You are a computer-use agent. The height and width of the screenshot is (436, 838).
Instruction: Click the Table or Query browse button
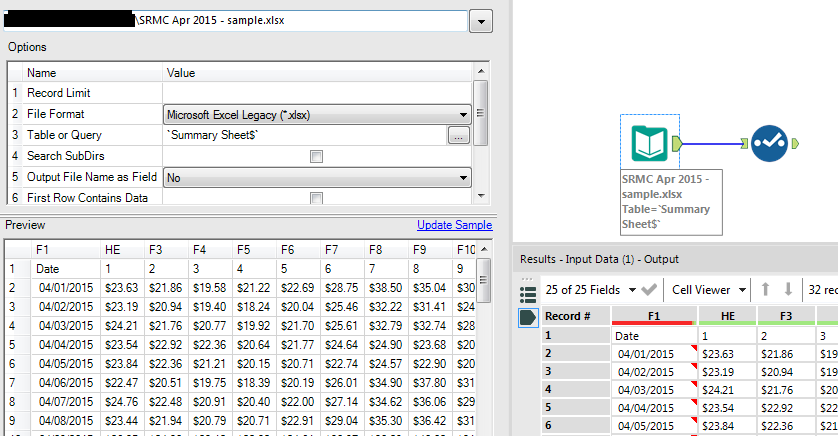(459, 136)
